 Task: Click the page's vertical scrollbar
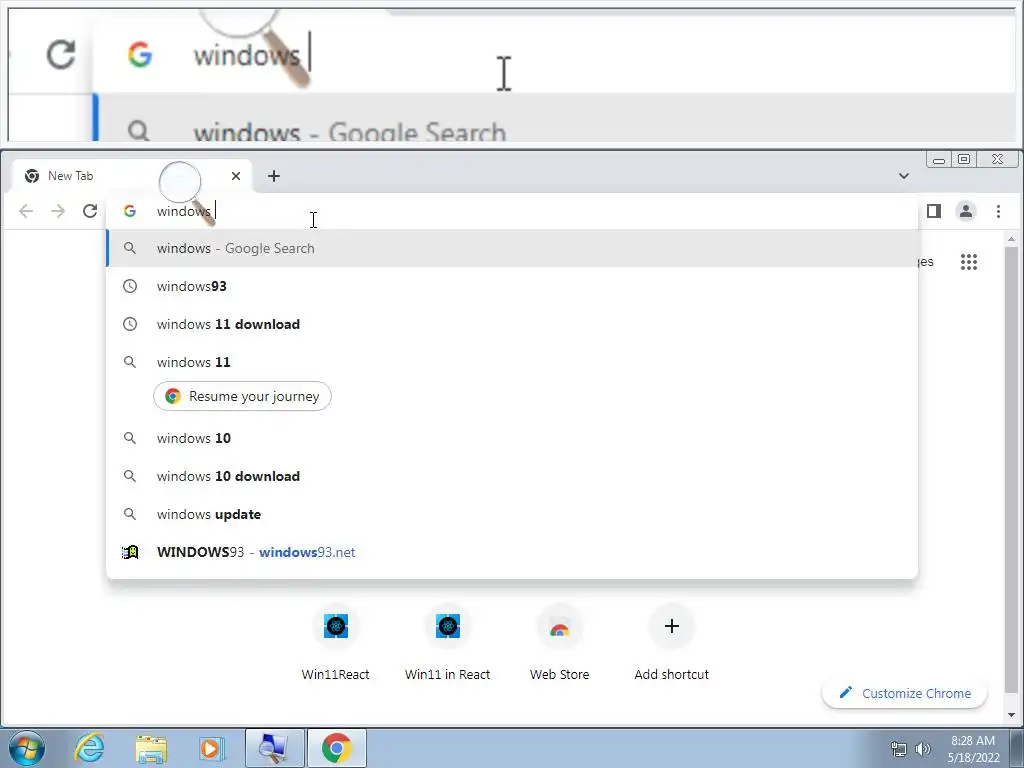[1011, 468]
